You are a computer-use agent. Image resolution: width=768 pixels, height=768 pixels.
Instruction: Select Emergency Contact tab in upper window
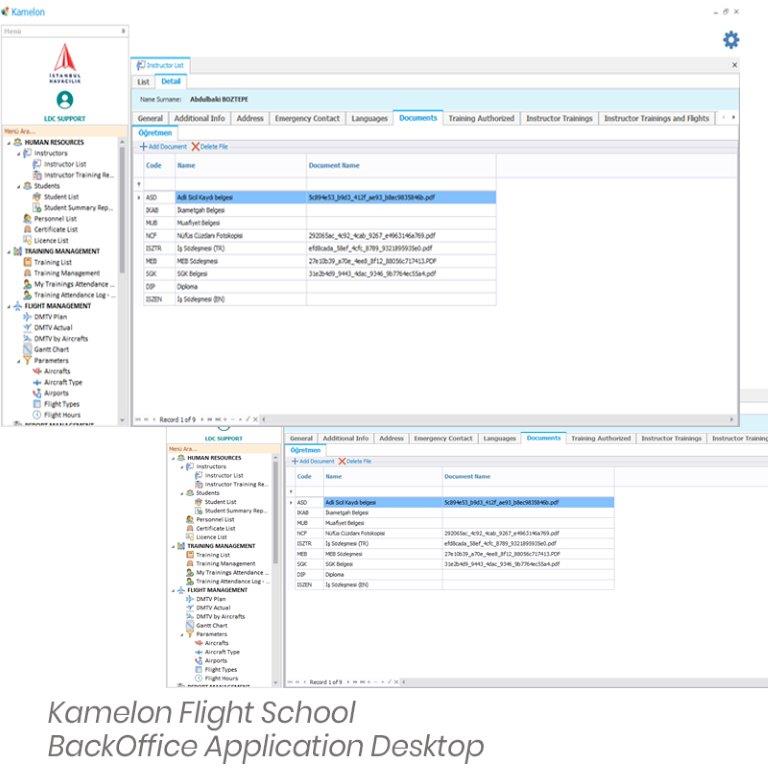coord(307,119)
